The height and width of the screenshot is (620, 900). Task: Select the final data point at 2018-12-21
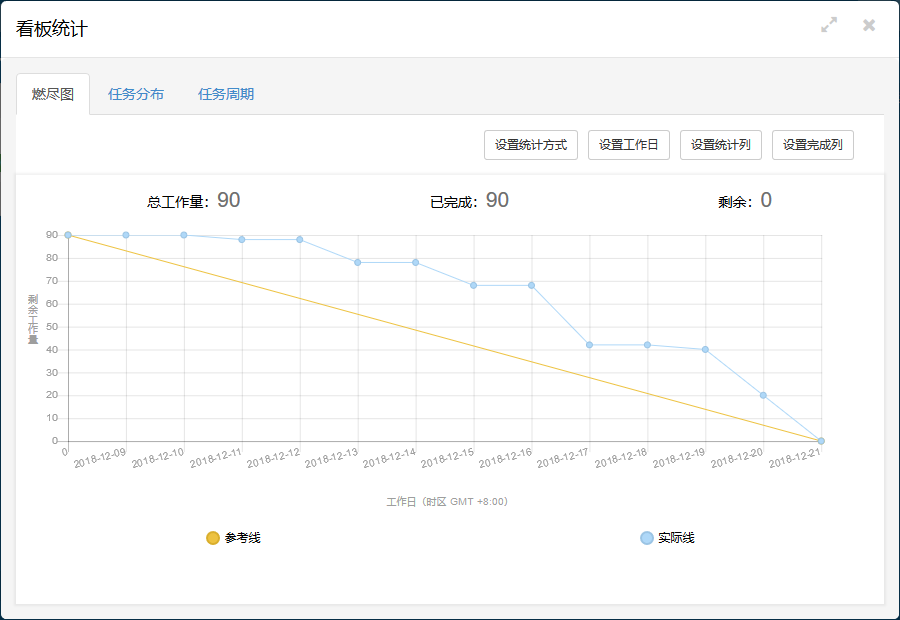821,441
